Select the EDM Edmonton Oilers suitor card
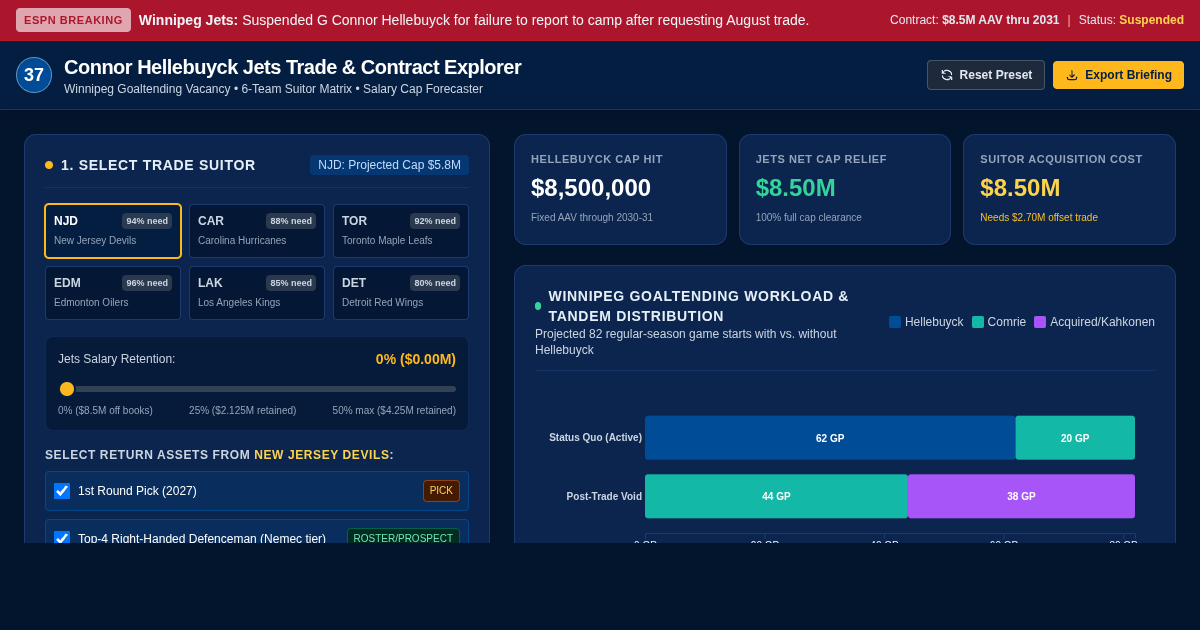The width and height of the screenshot is (1200, 630). (x=113, y=293)
